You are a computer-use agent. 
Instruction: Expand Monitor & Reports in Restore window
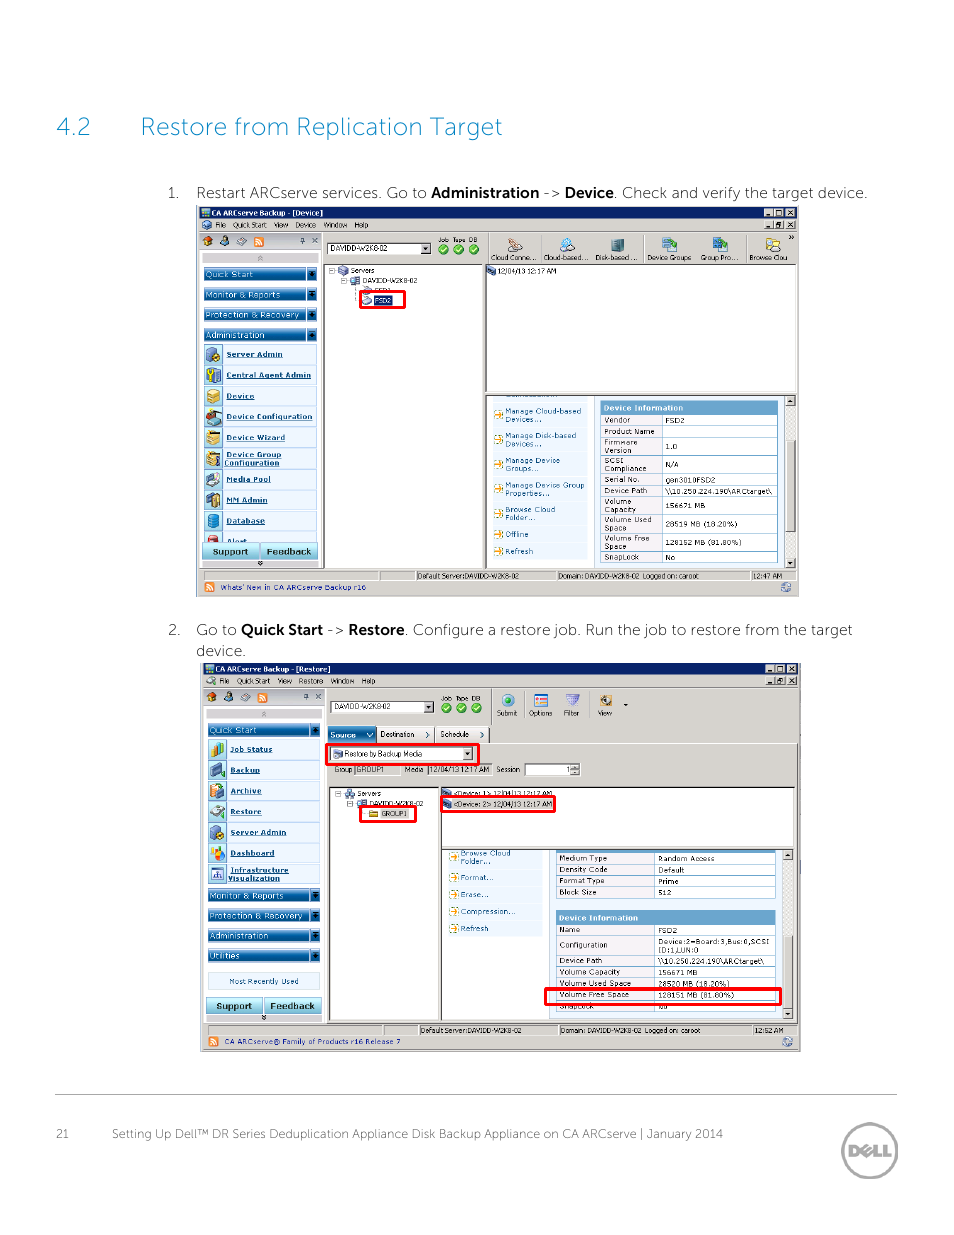pos(315,896)
